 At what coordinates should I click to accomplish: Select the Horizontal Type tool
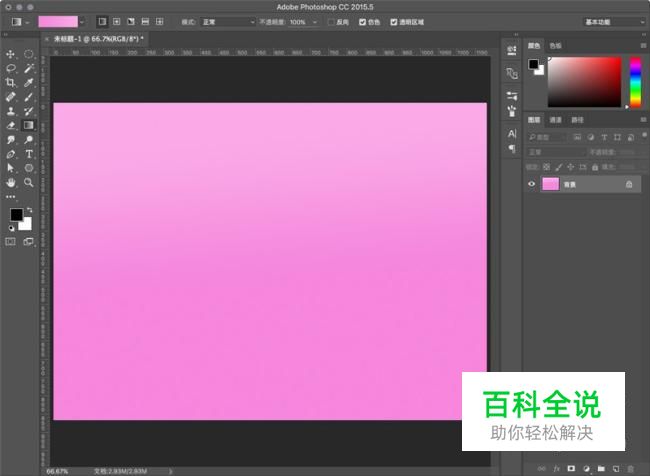(29, 155)
